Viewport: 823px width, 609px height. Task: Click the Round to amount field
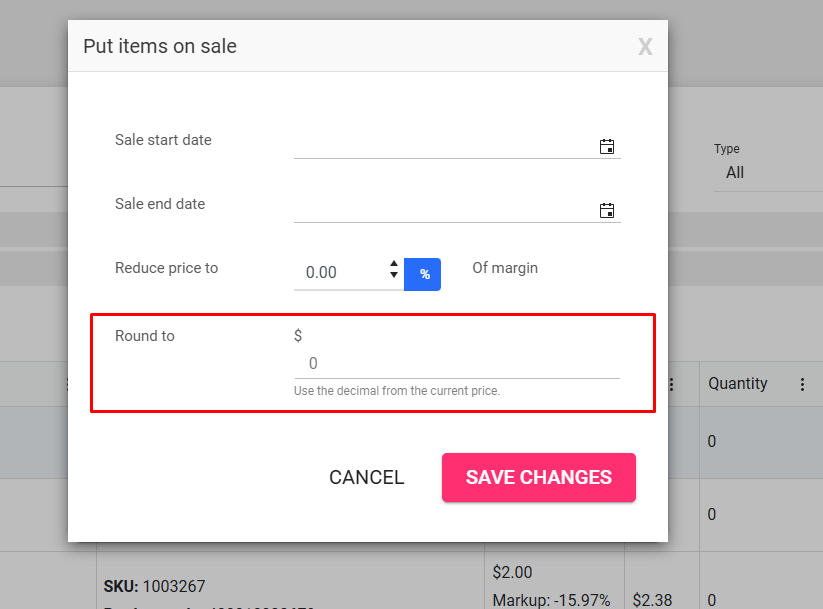pyautogui.click(x=457, y=363)
